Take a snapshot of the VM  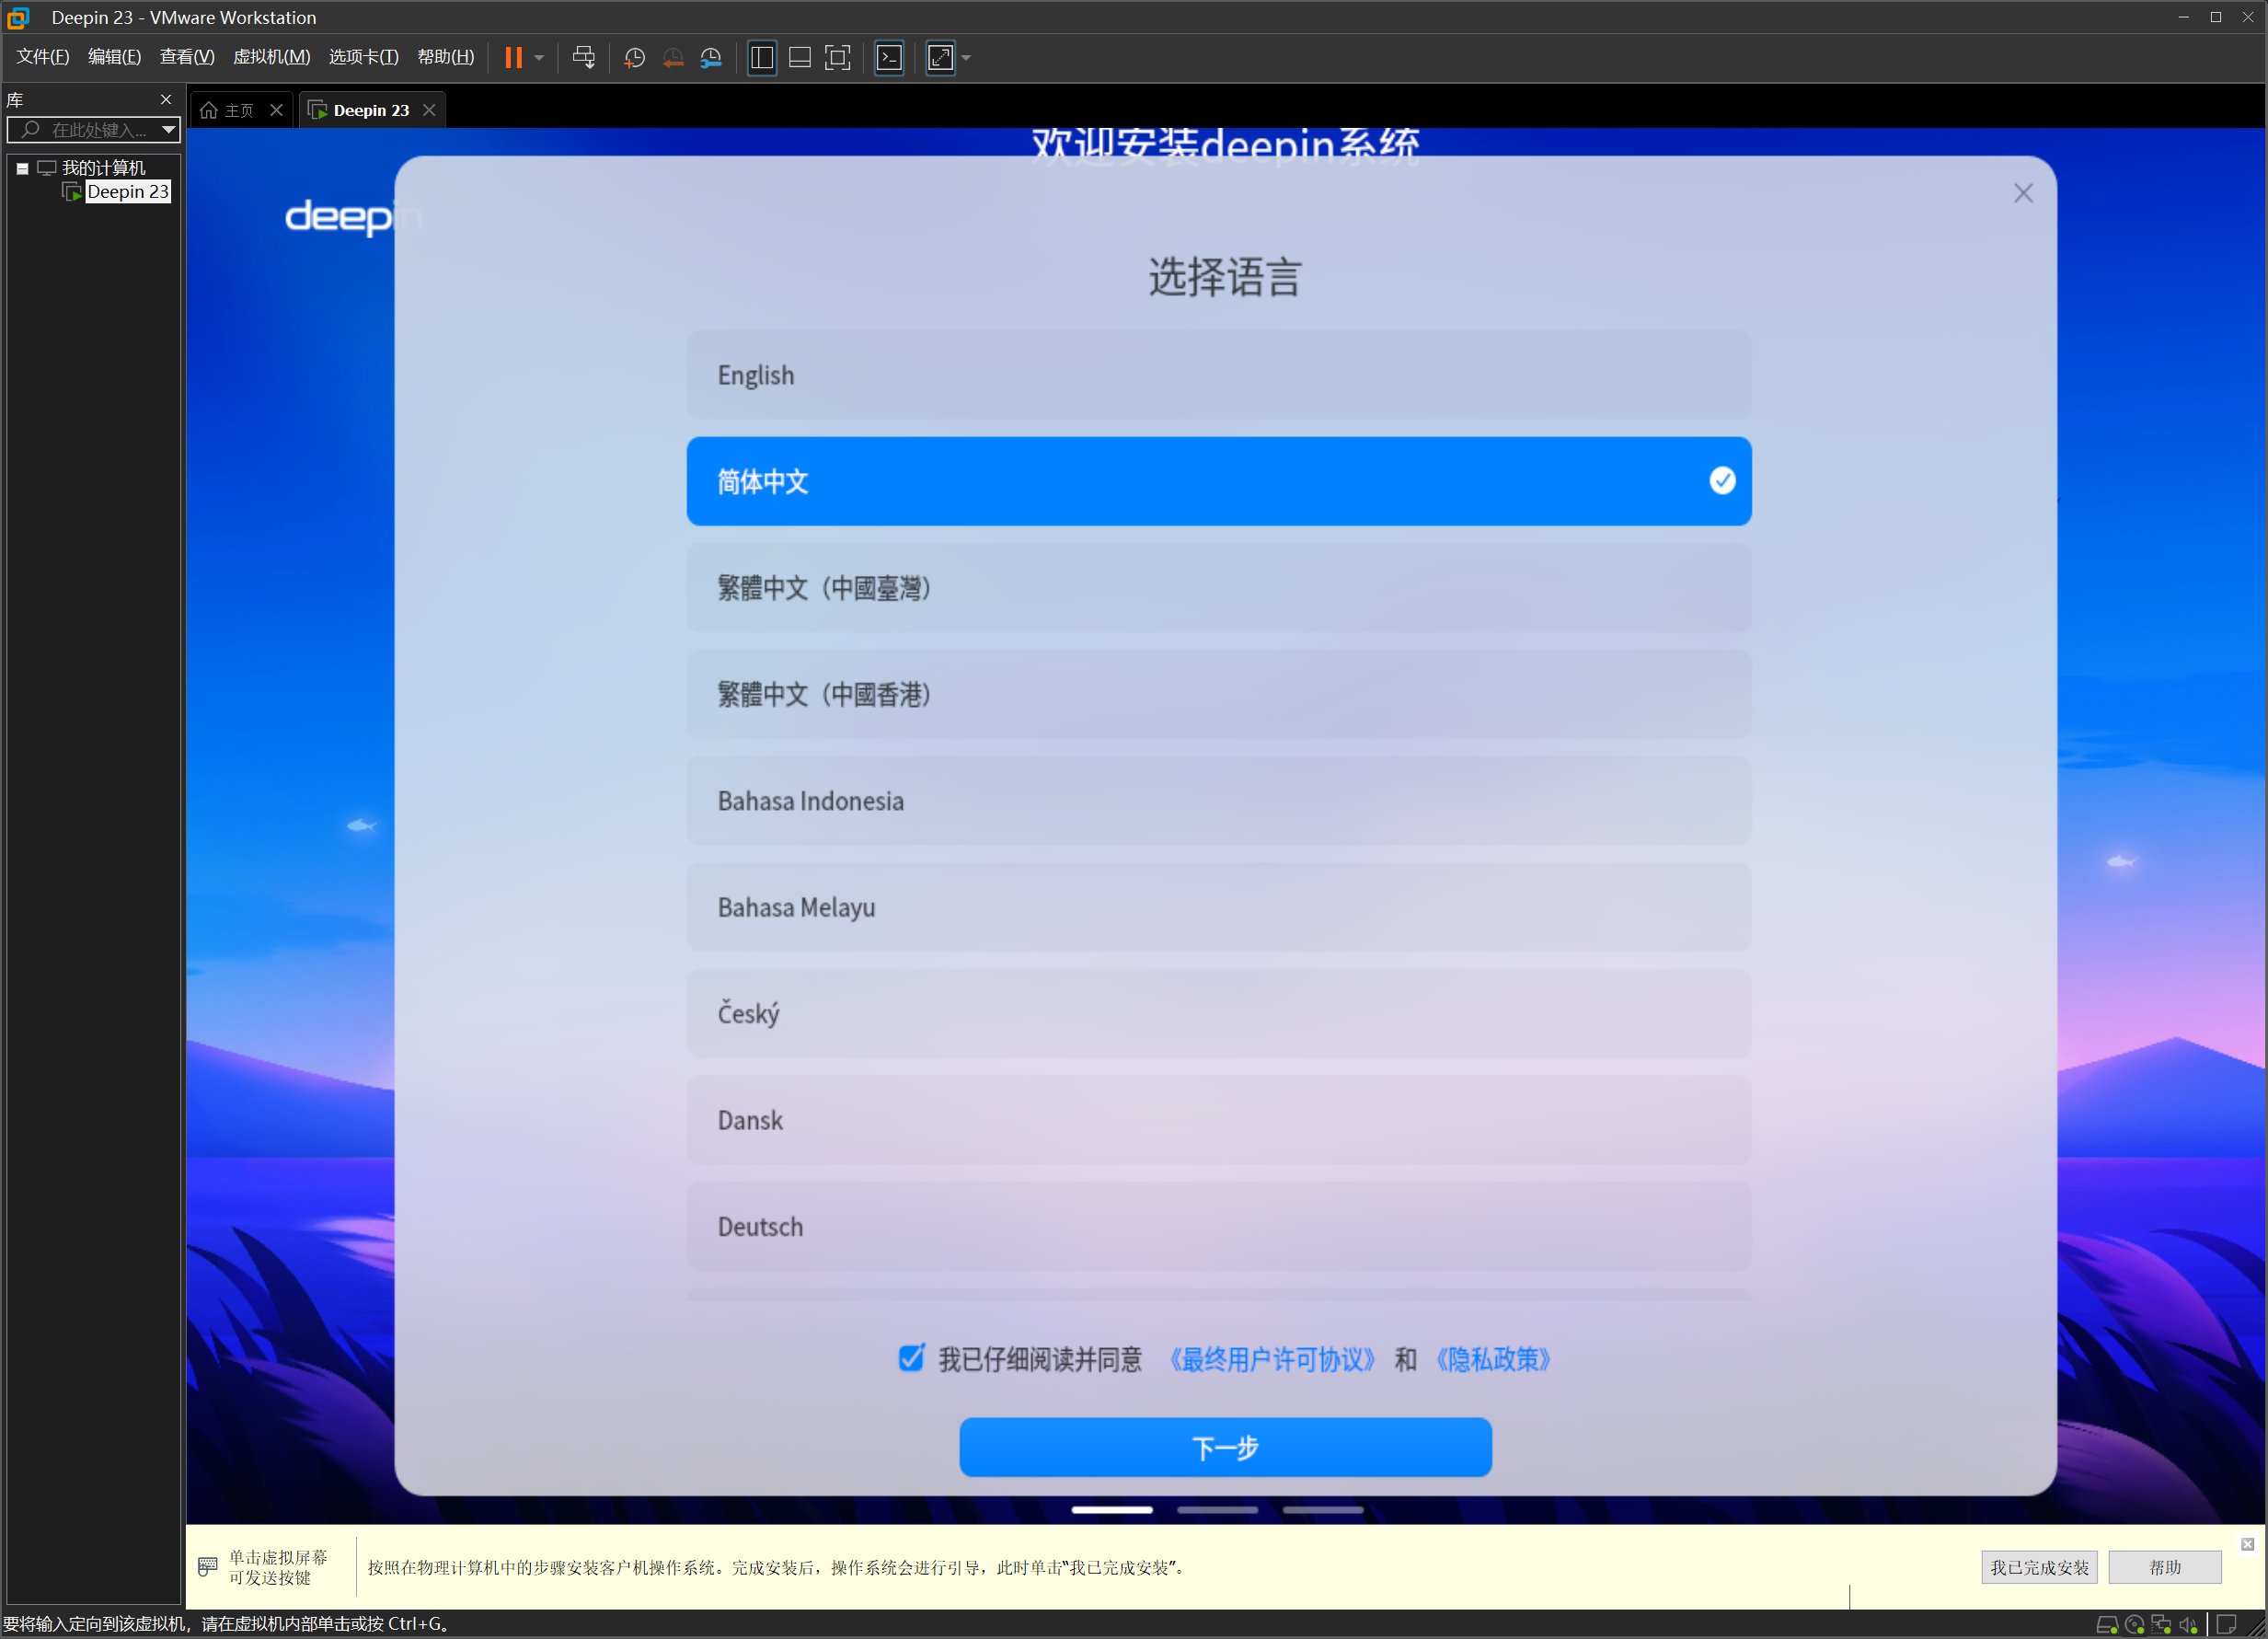coord(634,57)
